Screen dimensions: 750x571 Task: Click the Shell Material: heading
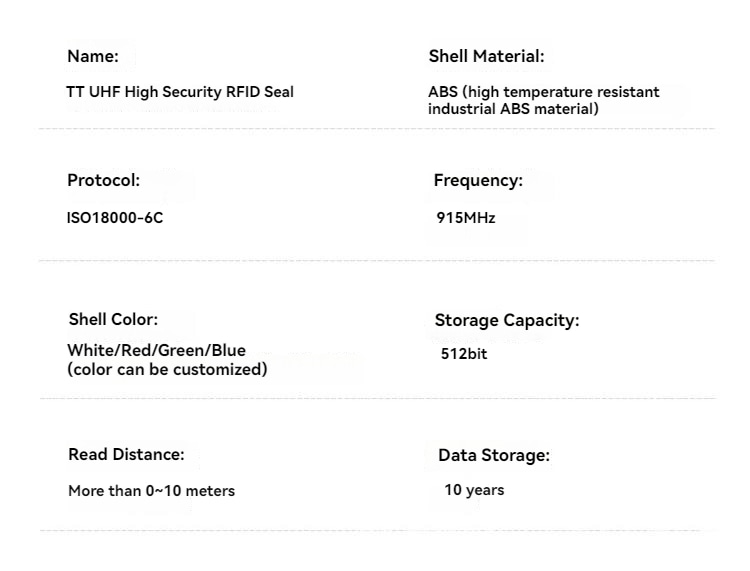pos(486,56)
